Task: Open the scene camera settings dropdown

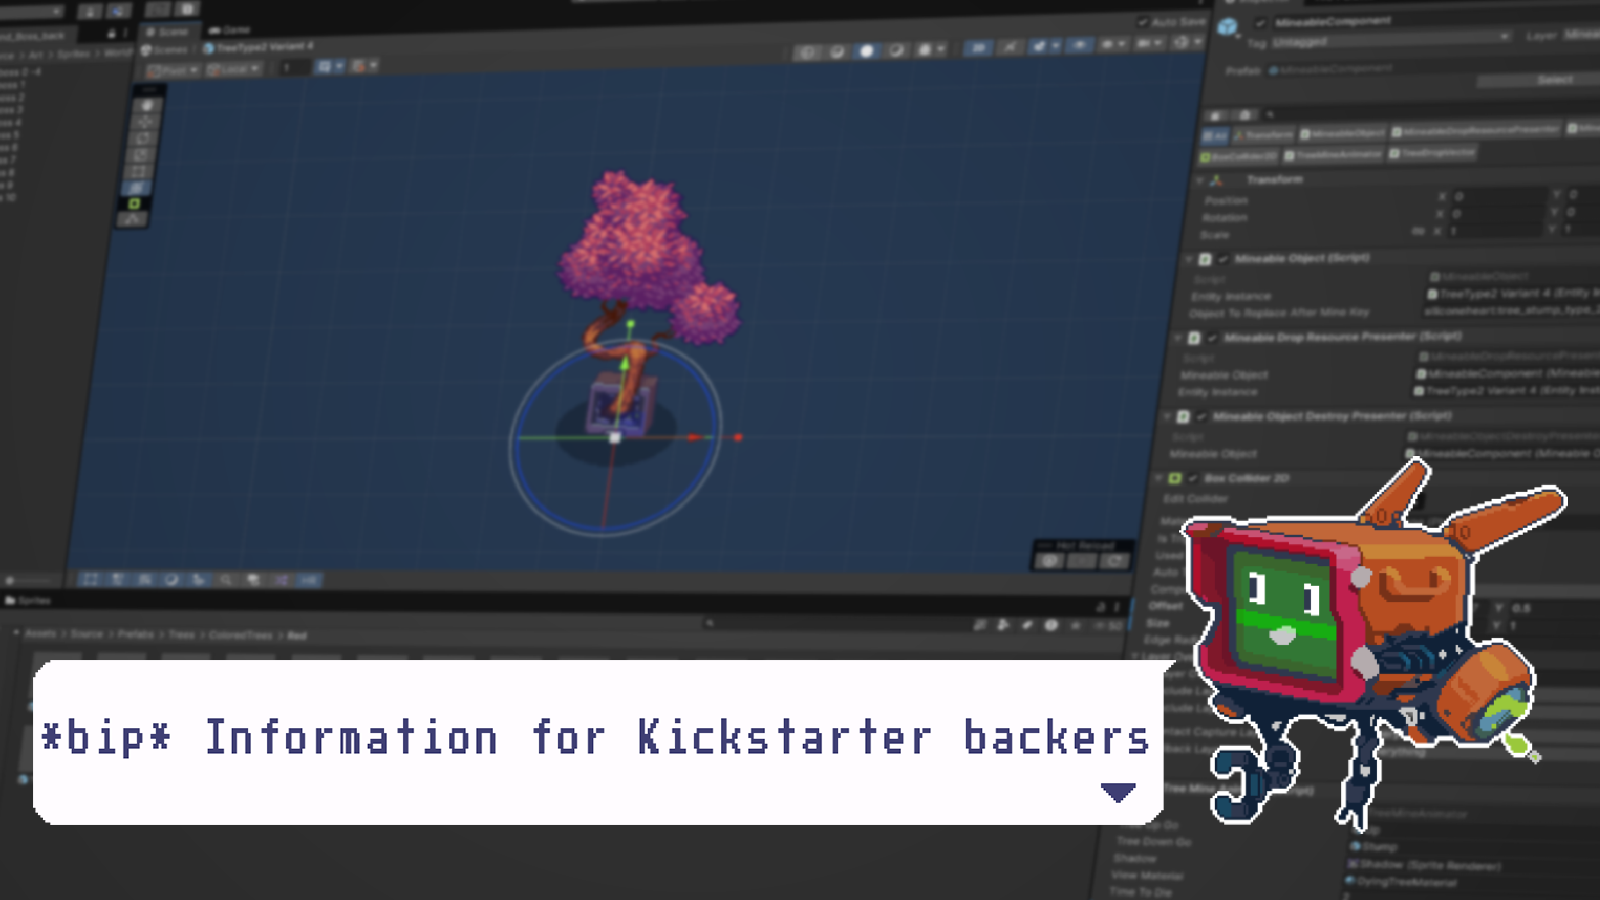Action: [1148, 44]
